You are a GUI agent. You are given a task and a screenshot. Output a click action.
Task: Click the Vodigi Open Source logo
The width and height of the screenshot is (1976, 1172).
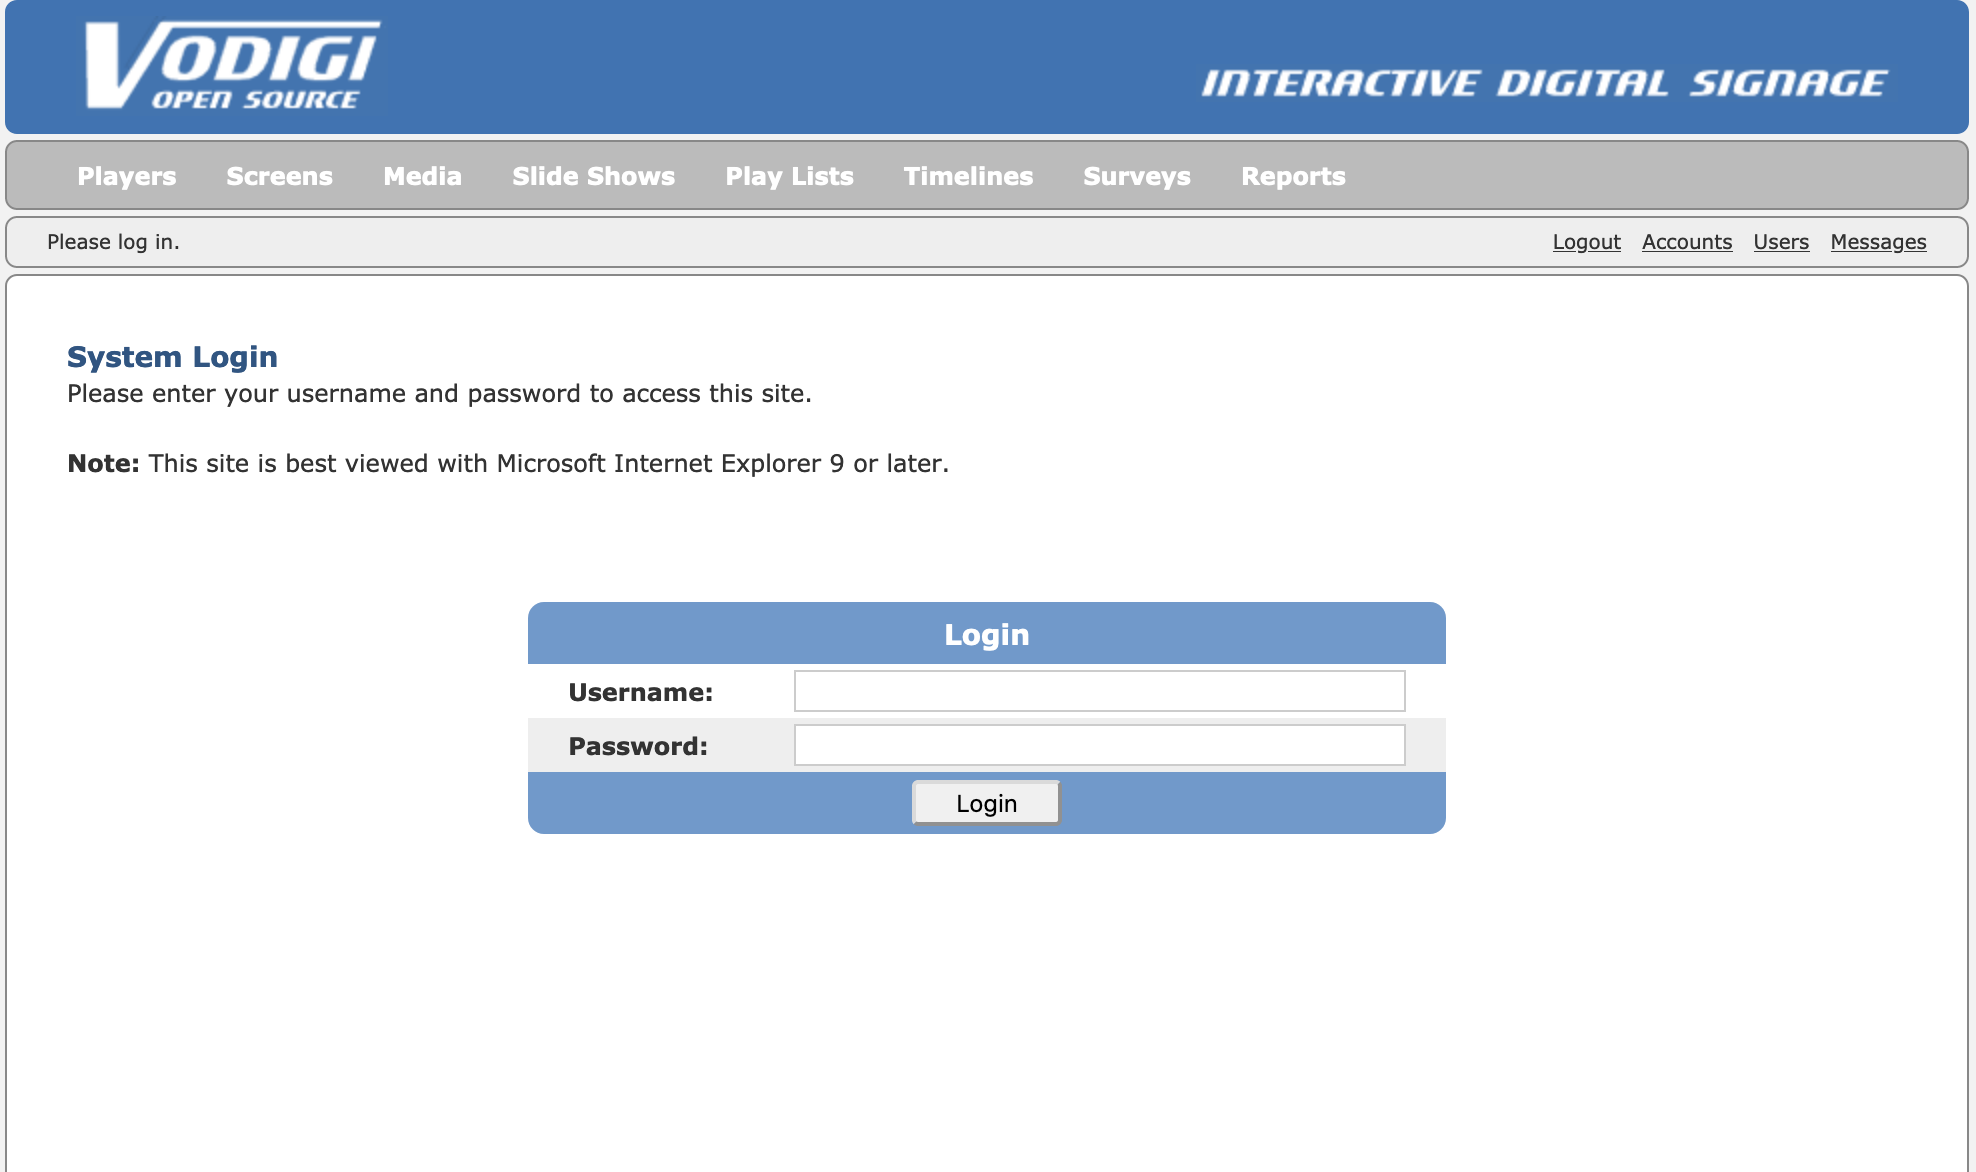point(232,66)
